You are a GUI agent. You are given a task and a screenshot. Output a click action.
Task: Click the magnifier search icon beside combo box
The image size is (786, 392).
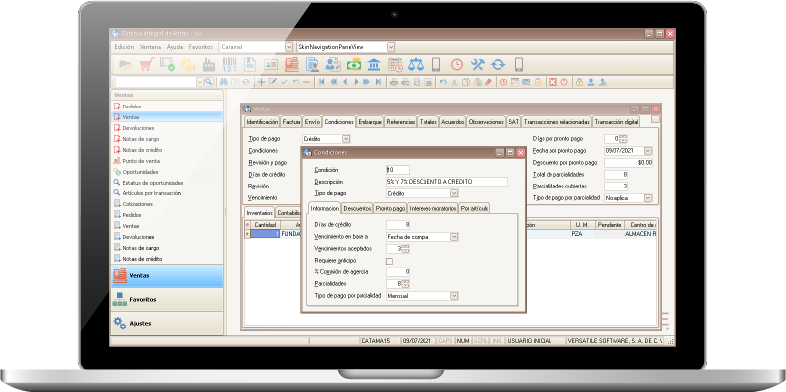point(209,82)
